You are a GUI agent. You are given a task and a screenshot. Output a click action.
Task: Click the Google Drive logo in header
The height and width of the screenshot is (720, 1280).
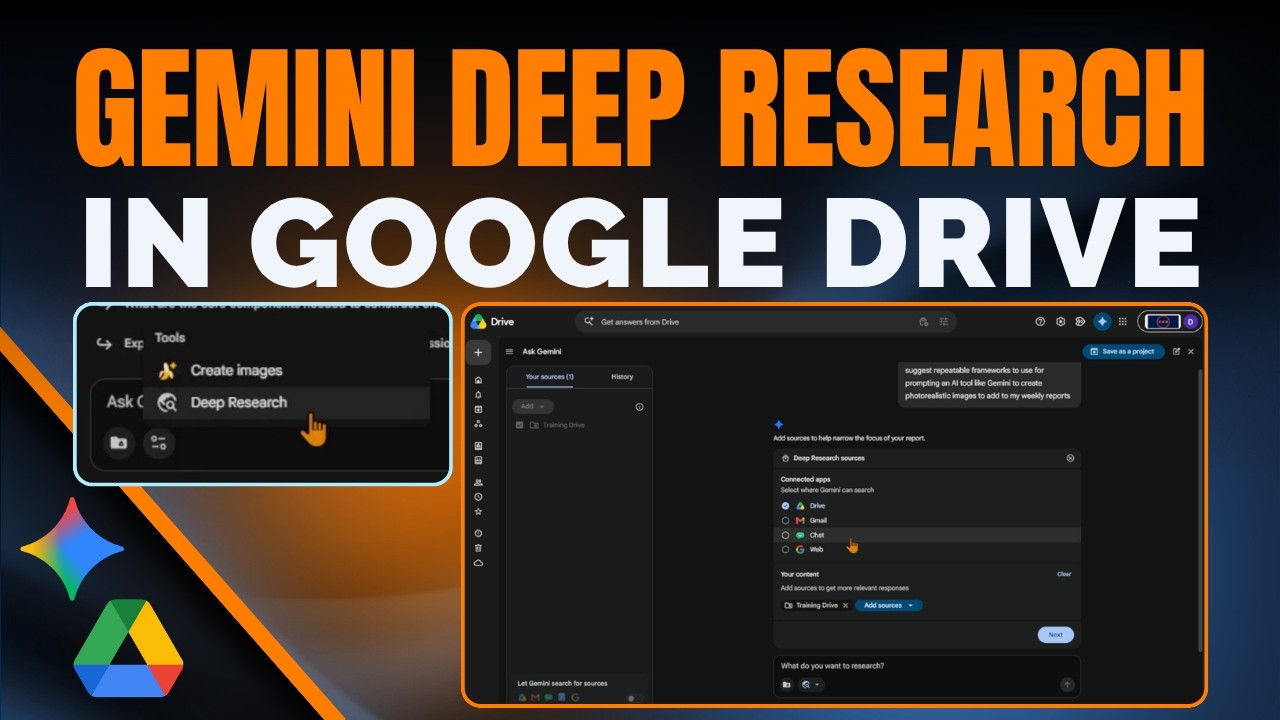pos(479,322)
